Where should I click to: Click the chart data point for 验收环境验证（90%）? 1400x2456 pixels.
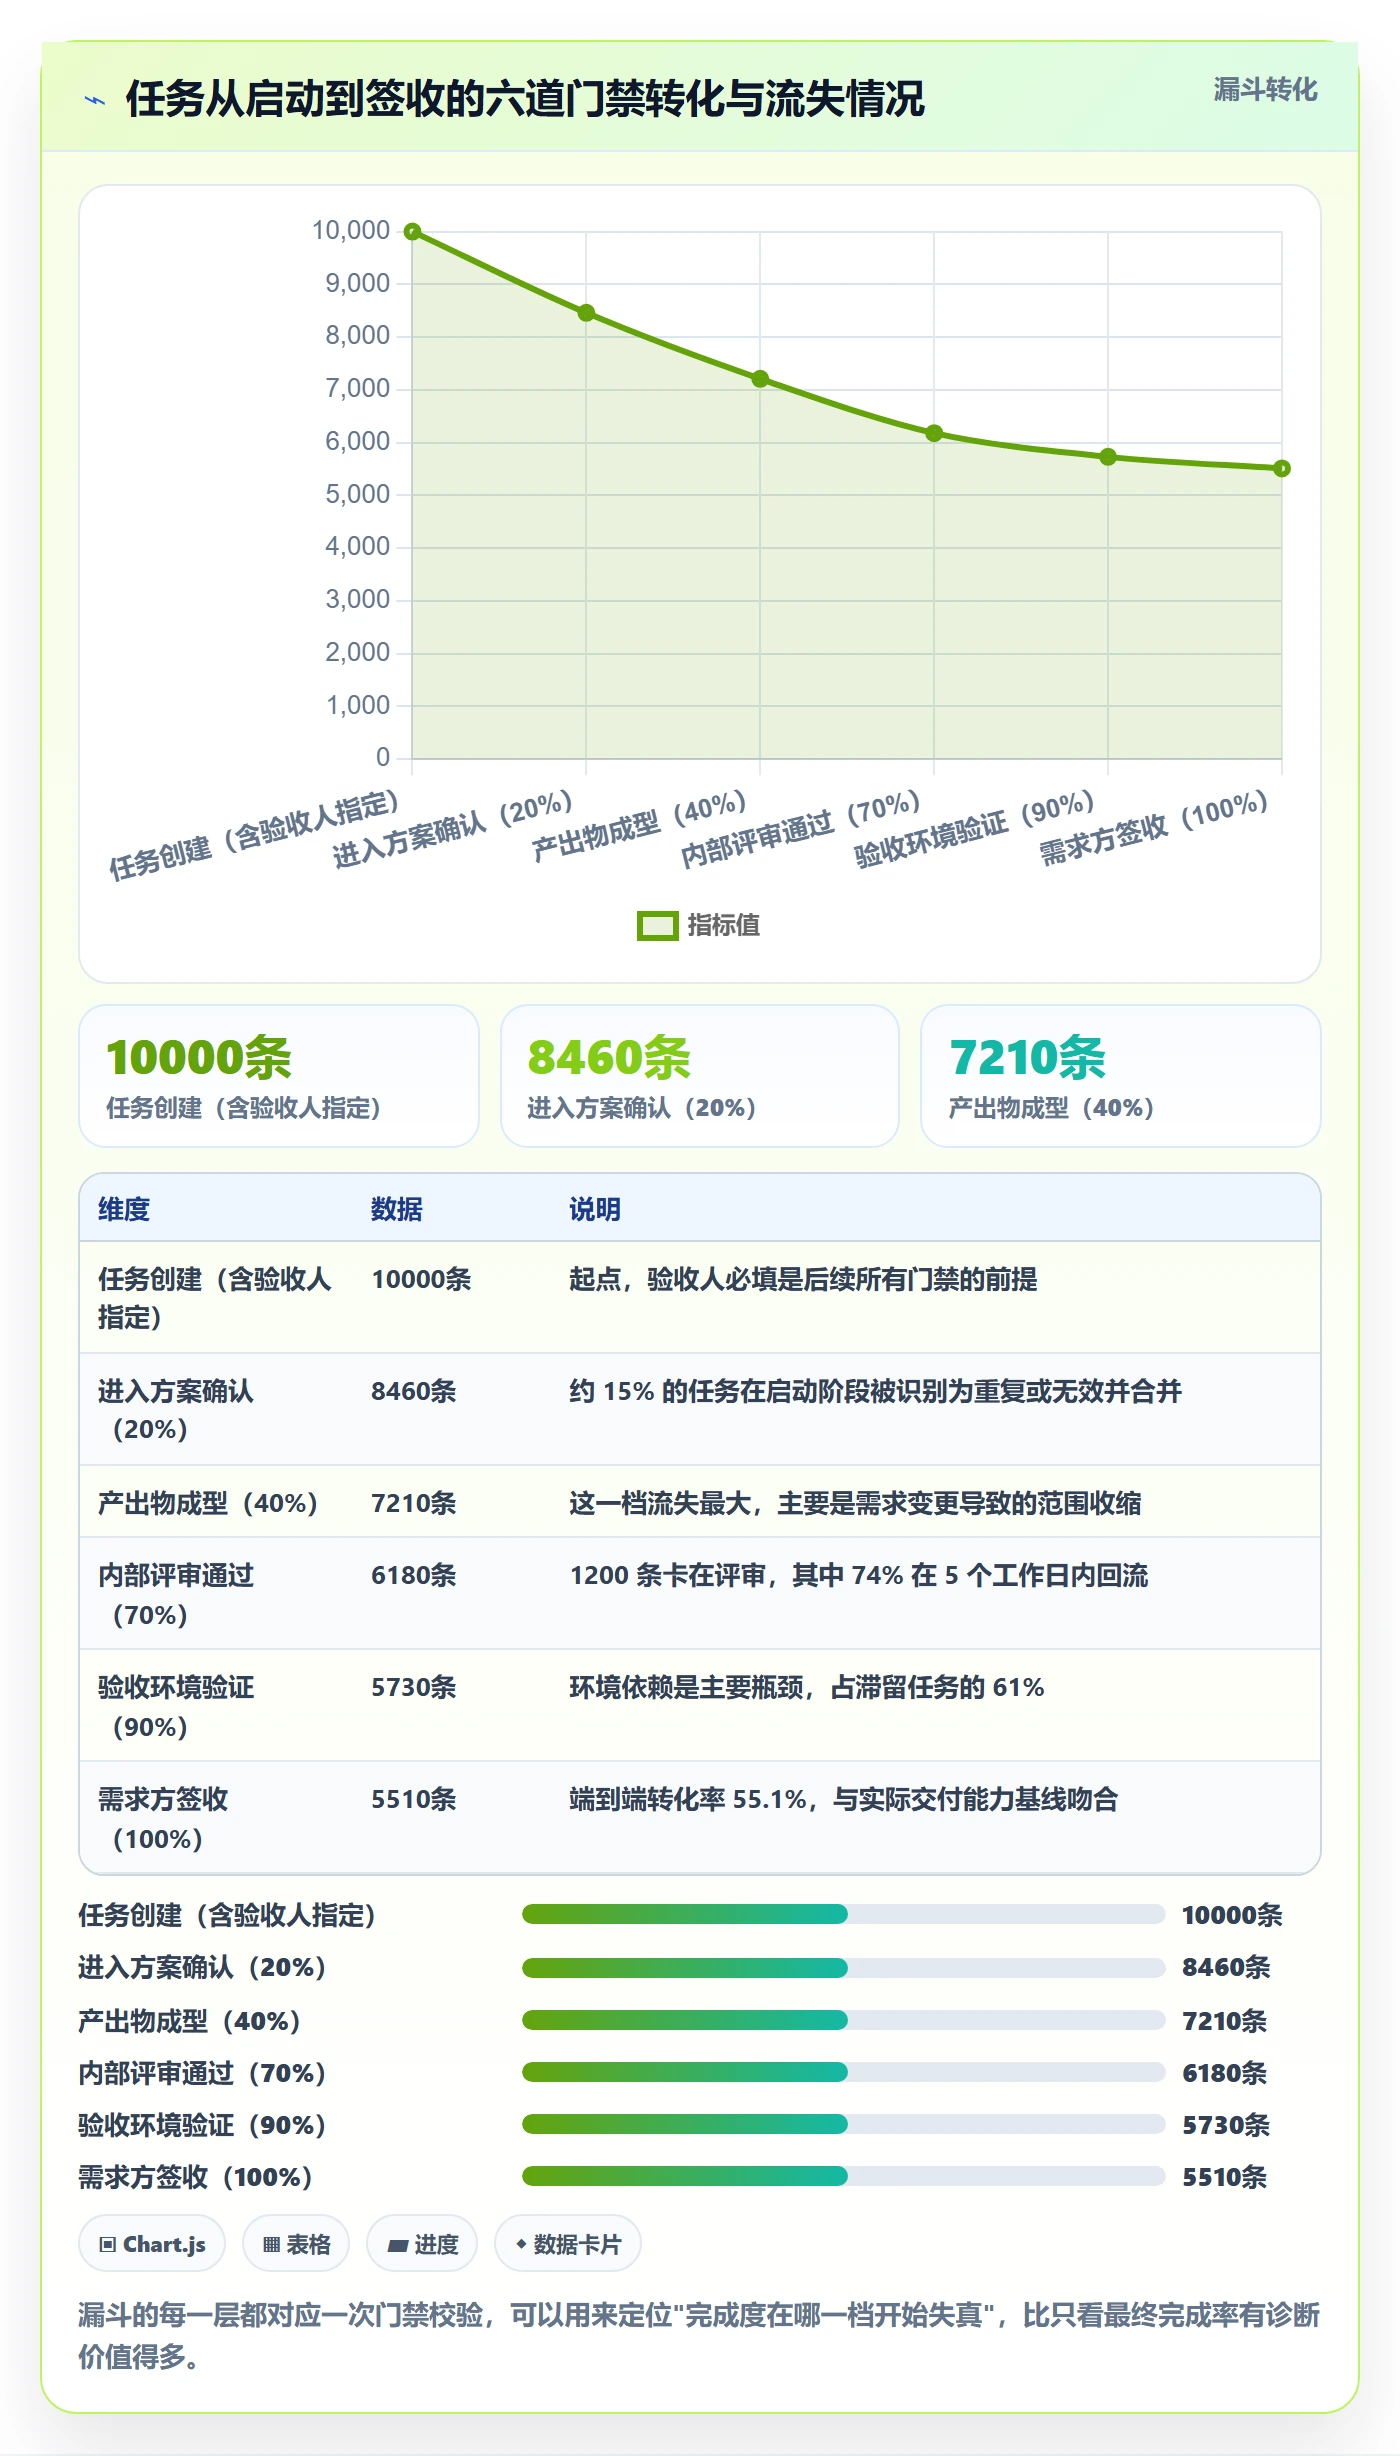tap(1108, 457)
